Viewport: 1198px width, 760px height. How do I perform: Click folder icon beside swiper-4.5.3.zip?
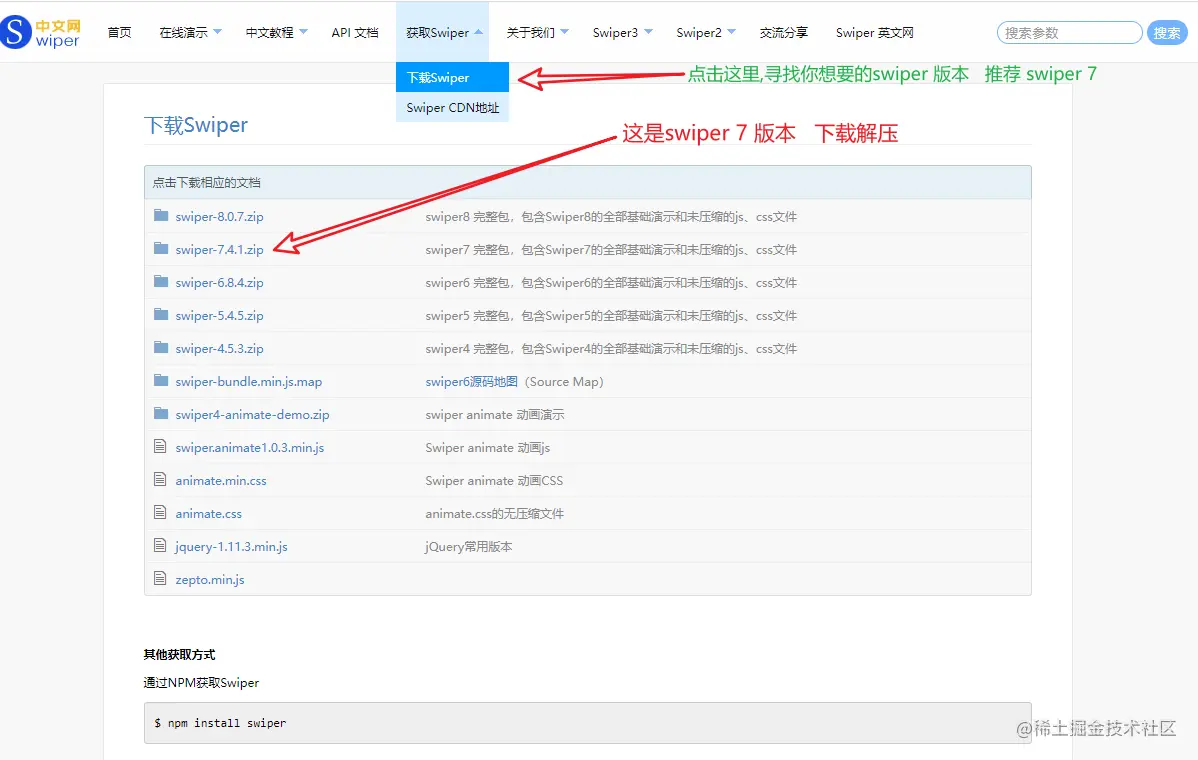click(160, 348)
